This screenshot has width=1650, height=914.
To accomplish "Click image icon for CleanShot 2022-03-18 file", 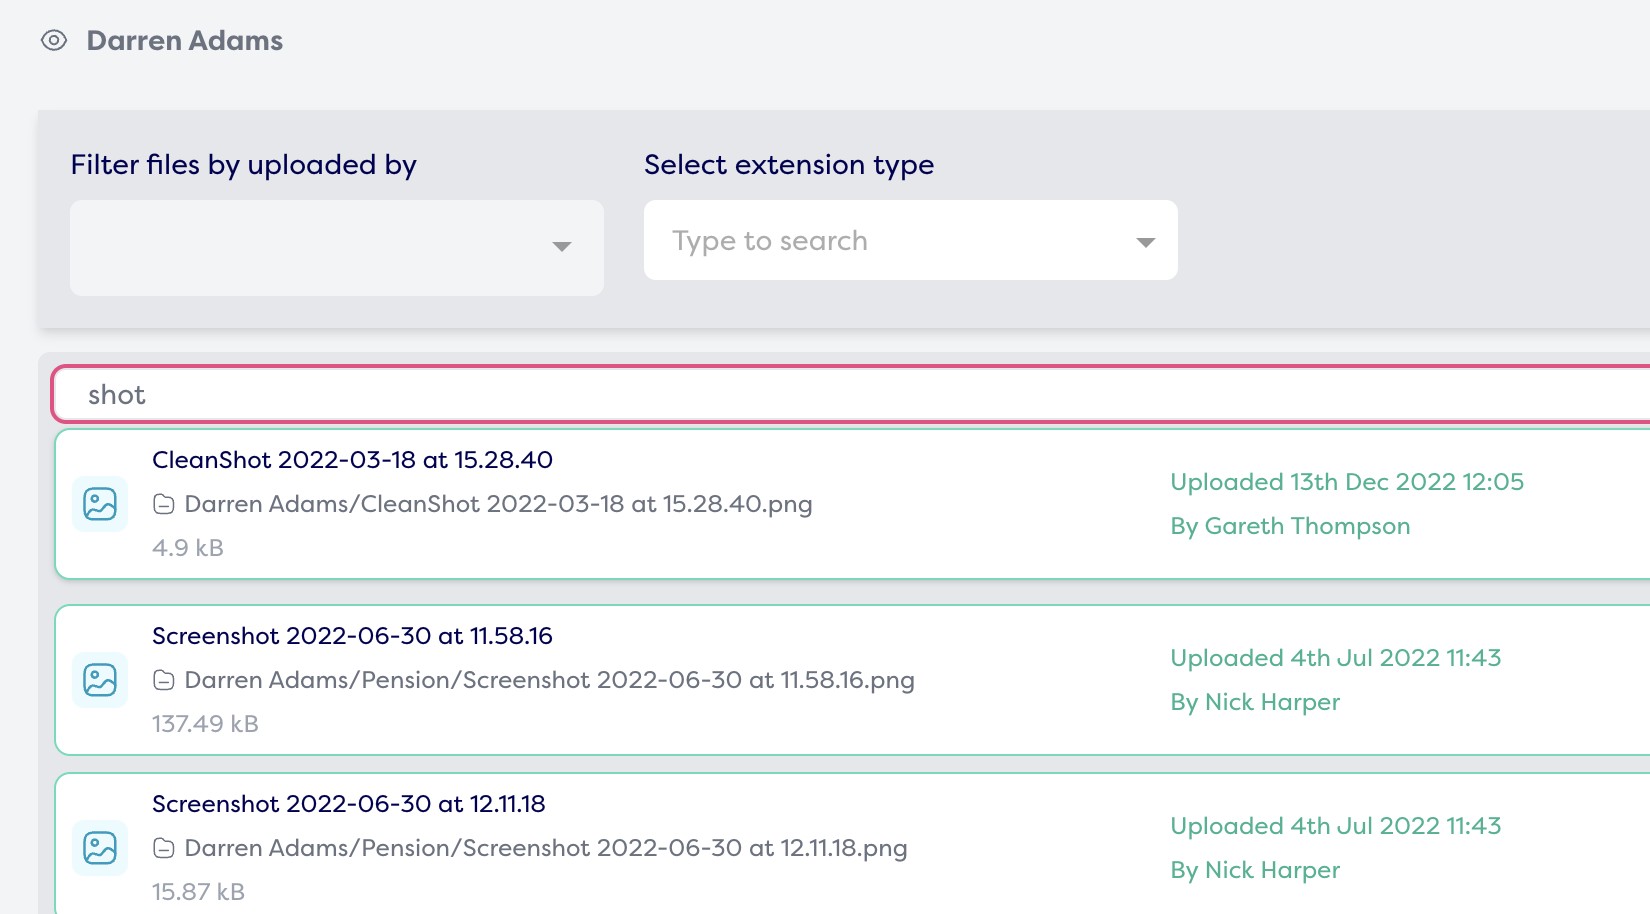I will pos(100,504).
